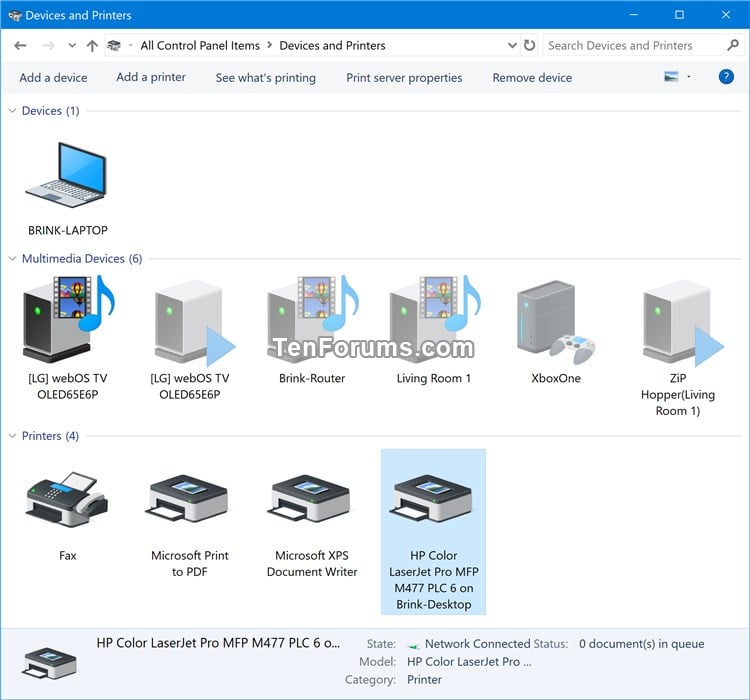Click the Multimedia Devices (6) header text
Image resolution: width=750 pixels, height=700 pixels.
82,259
